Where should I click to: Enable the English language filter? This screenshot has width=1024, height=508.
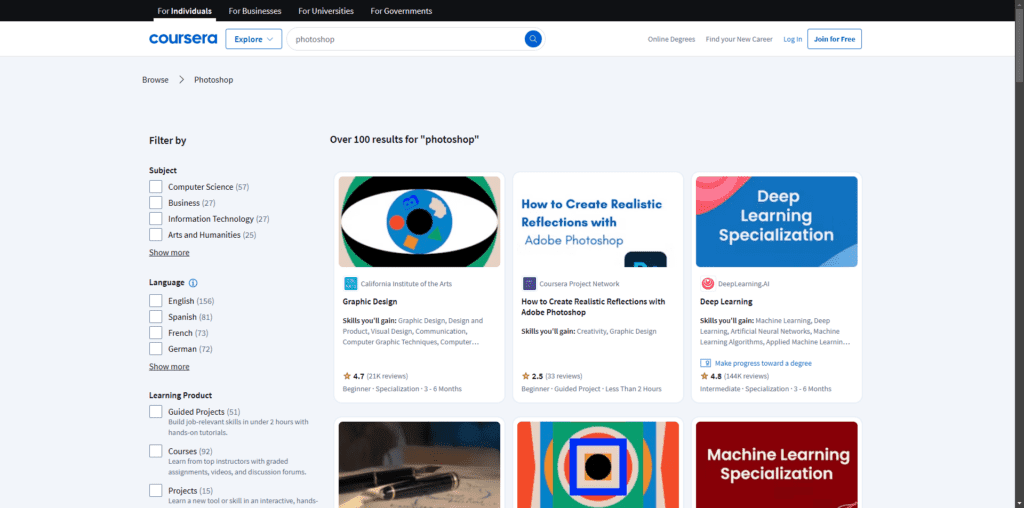pyautogui.click(x=156, y=301)
